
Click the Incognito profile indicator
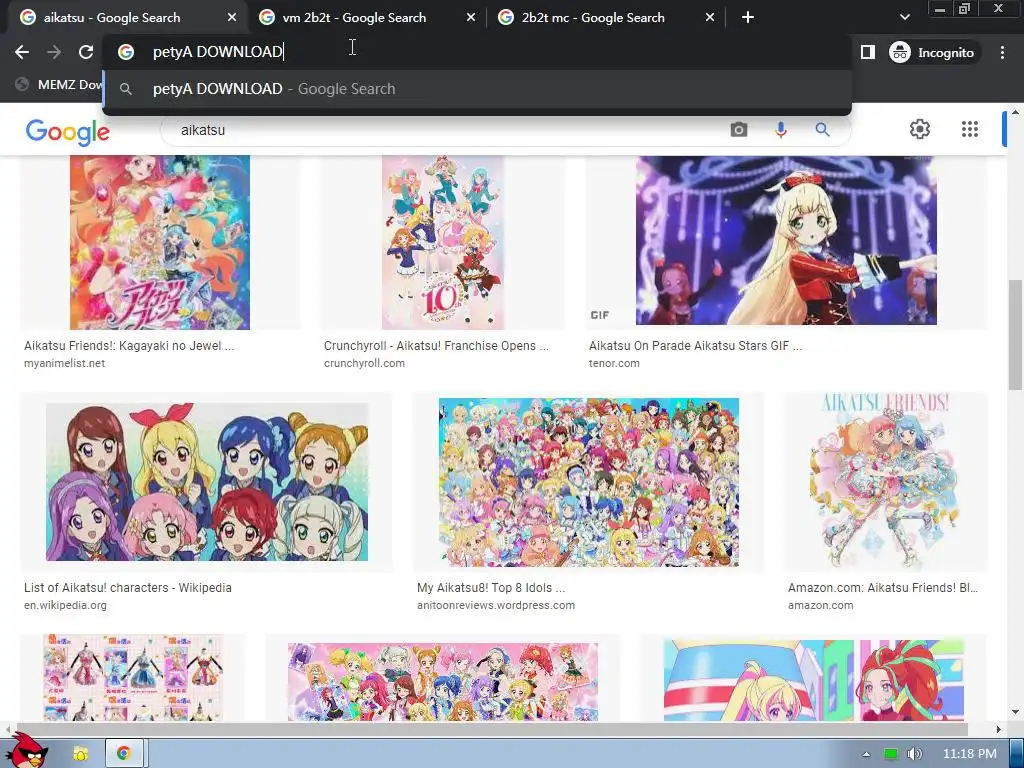pyautogui.click(x=932, y=52)
